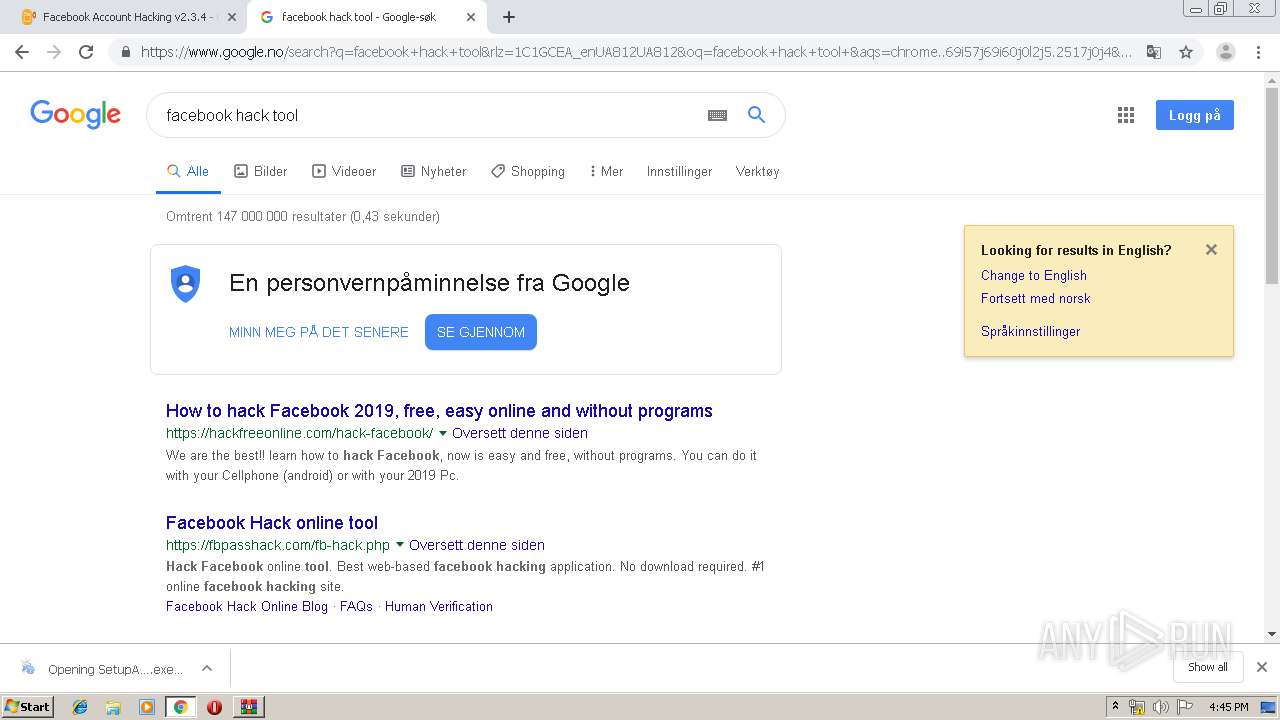Open Innstillinger search settings
The width and height of the screenshot is (1280, 720).
pos(679,171)
